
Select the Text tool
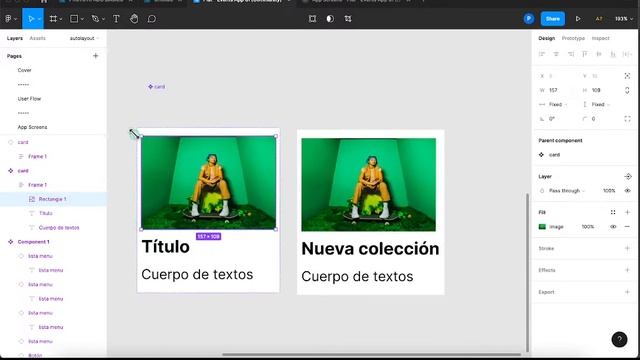[116, 19]
